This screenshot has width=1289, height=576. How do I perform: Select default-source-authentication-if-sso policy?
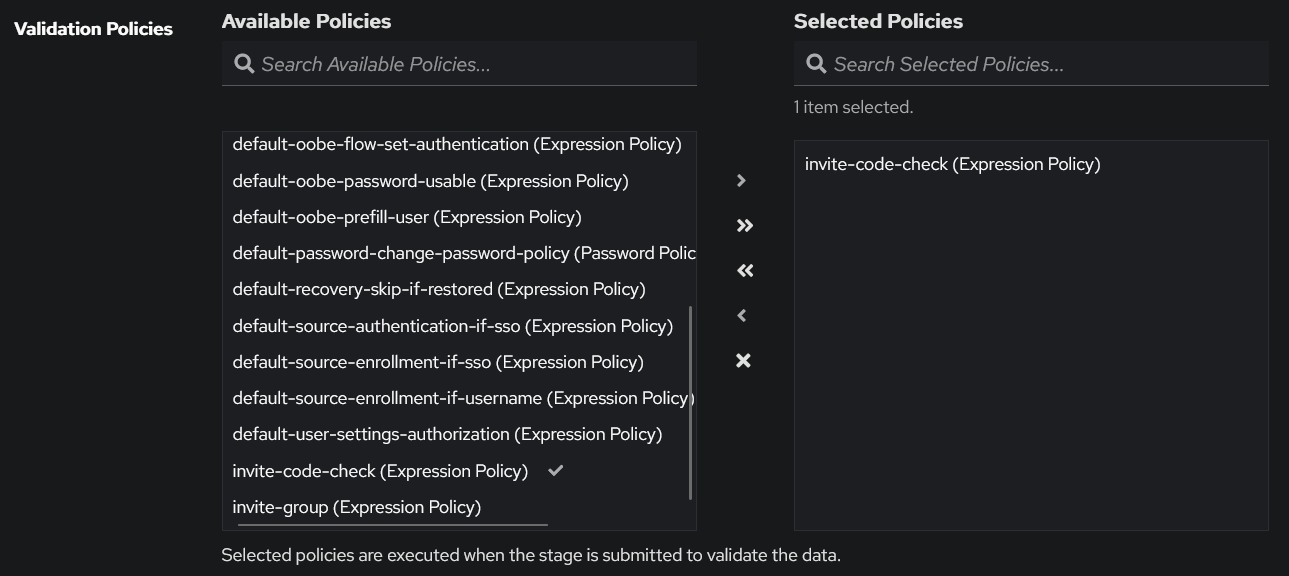pos(451,325)
